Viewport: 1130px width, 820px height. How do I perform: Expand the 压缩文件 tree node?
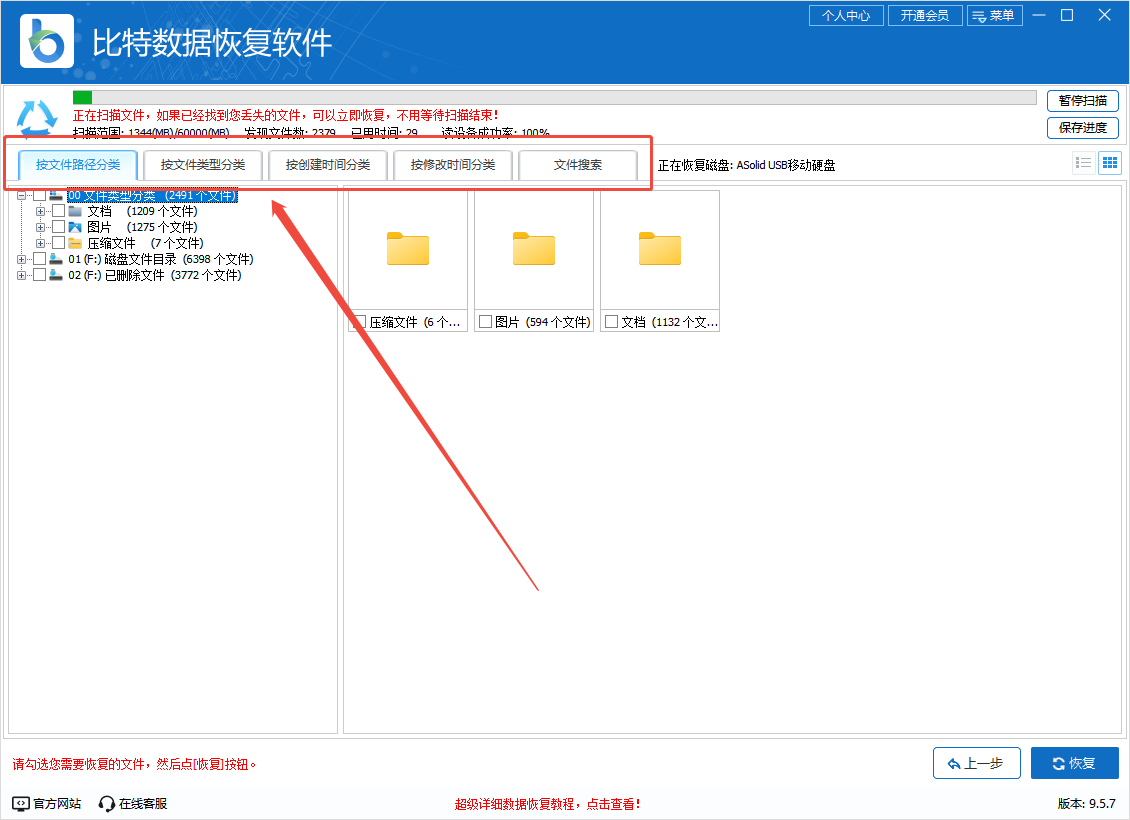pyautogui.click(x=40, y=243)
